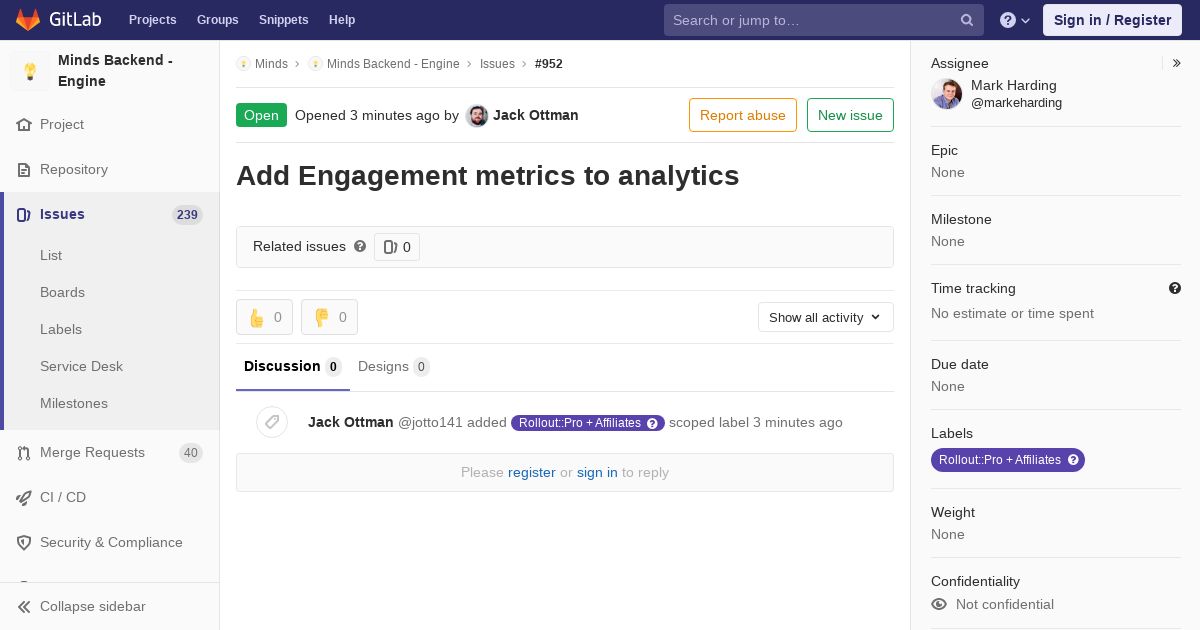Give a thumbs down reaction

(x=329, y=317)
